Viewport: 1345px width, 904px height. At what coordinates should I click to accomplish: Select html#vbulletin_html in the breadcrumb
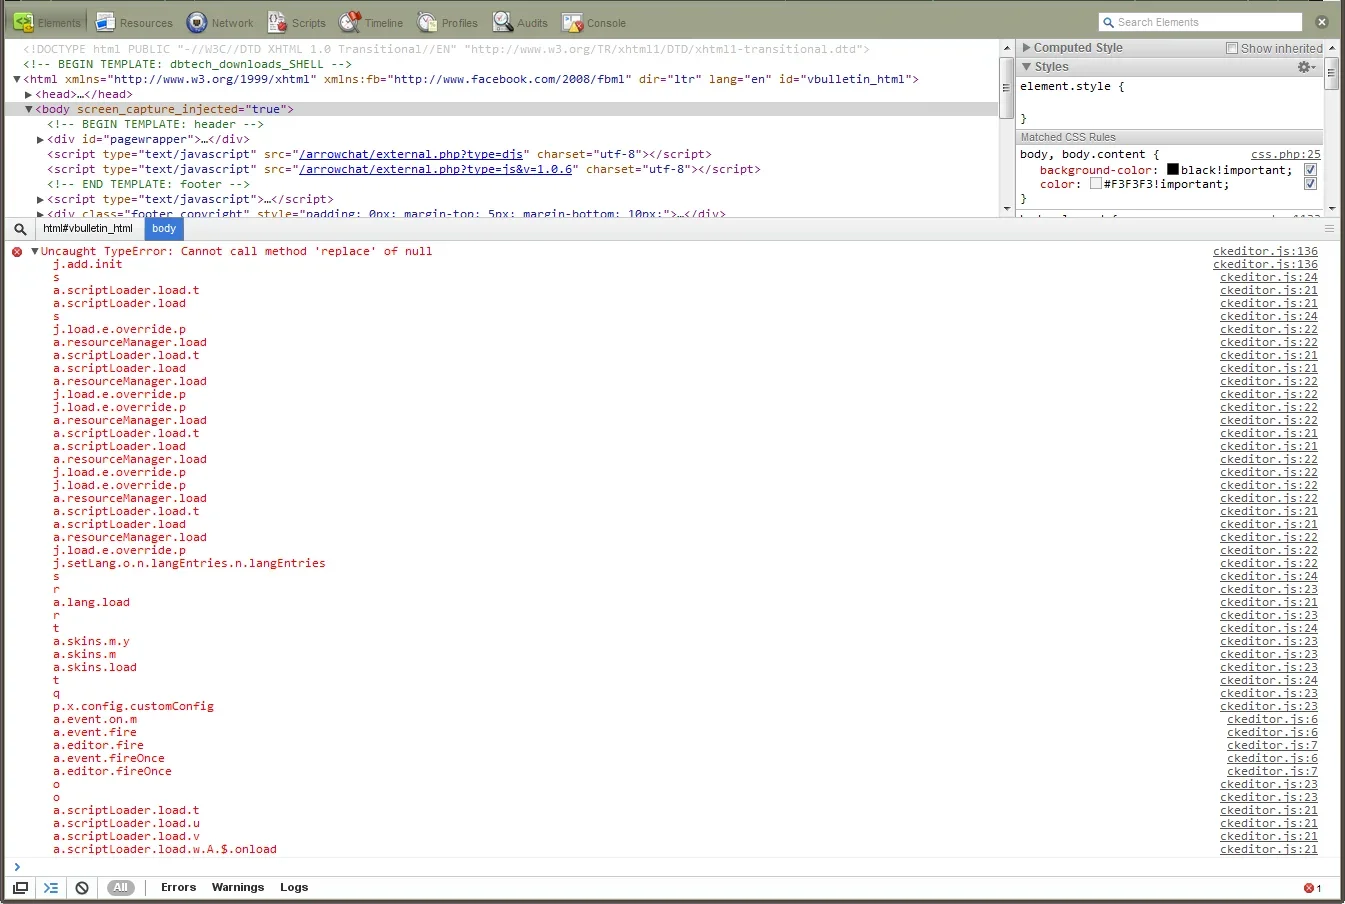pyautogui.click(x=87, y=228)
